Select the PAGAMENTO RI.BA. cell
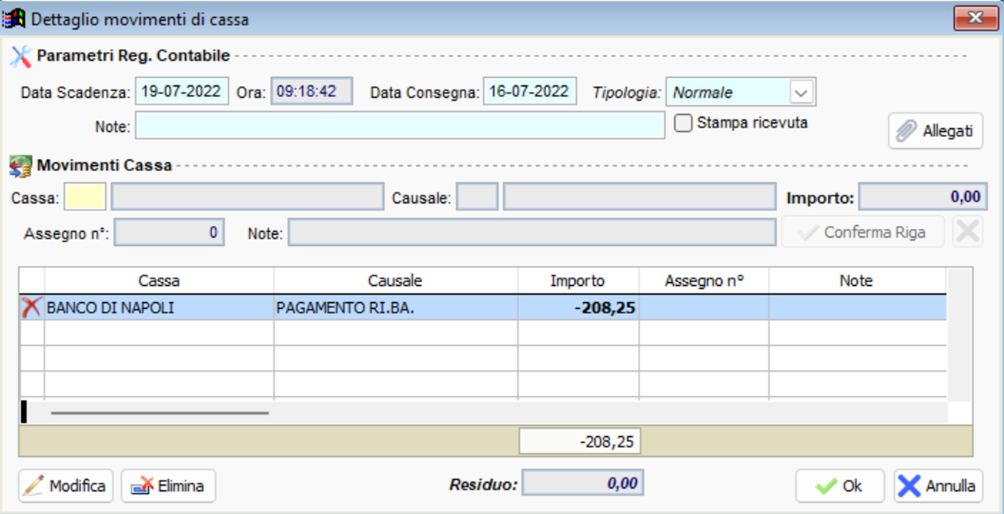The width and height of the screenshot is (1004, 514). click(395, 308)
